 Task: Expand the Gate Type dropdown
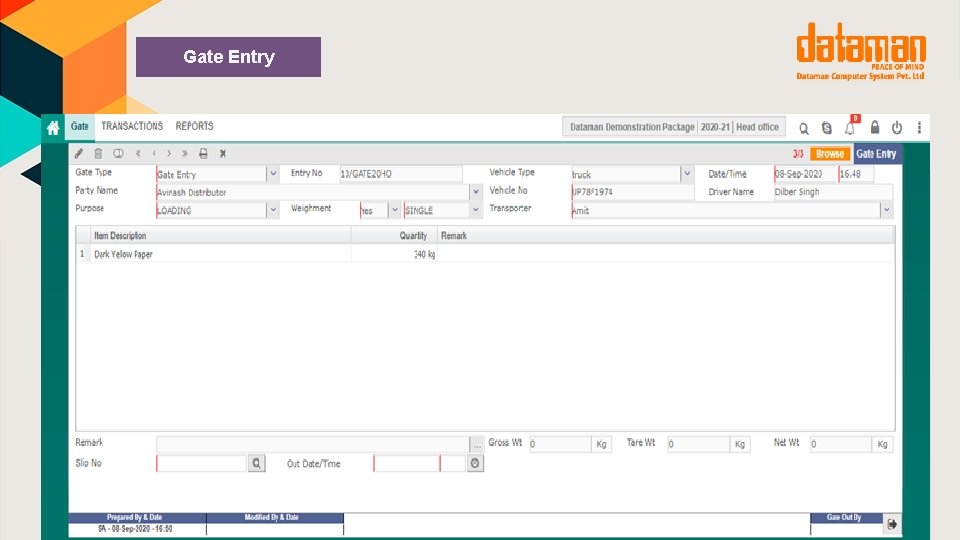tap(273, 174)
